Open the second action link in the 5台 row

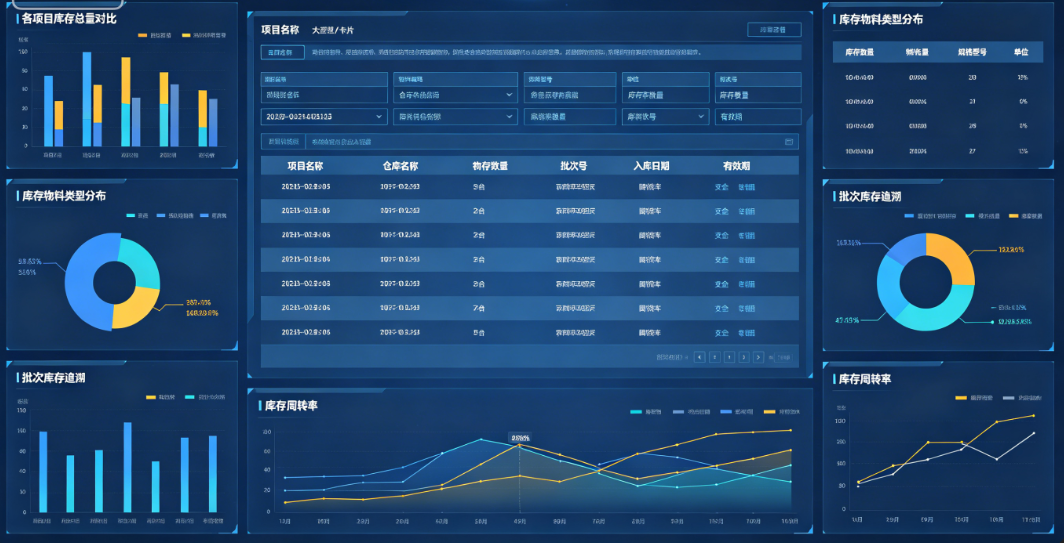pos(746,333)
